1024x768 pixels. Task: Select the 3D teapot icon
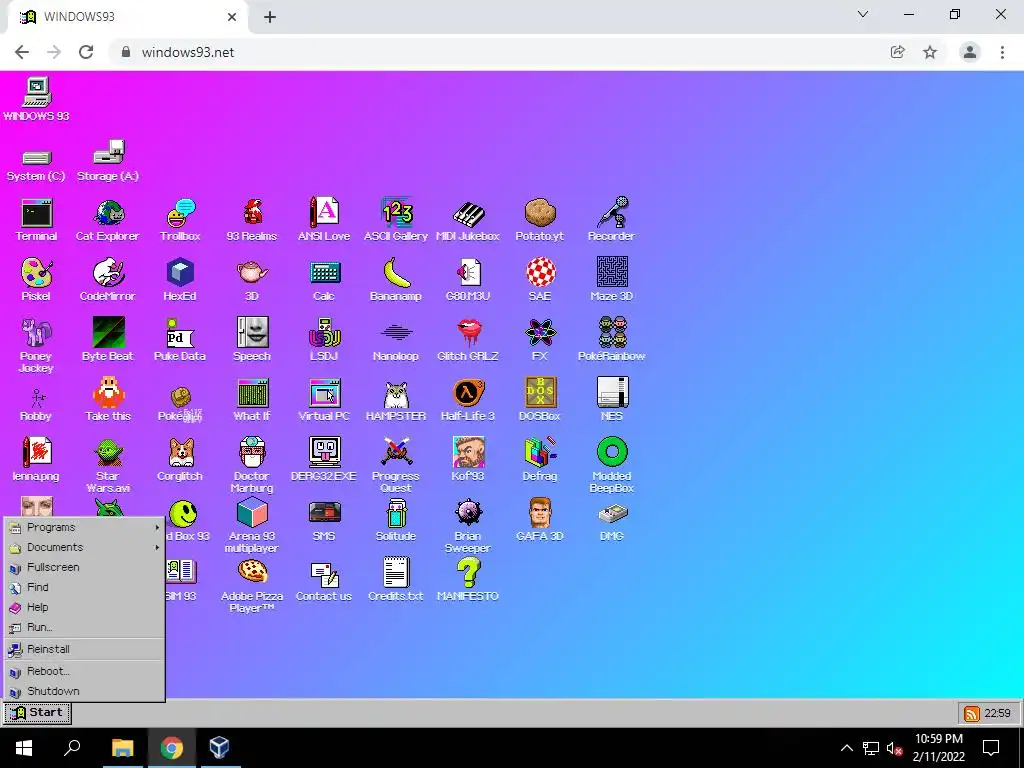click(x=251, y=280)
